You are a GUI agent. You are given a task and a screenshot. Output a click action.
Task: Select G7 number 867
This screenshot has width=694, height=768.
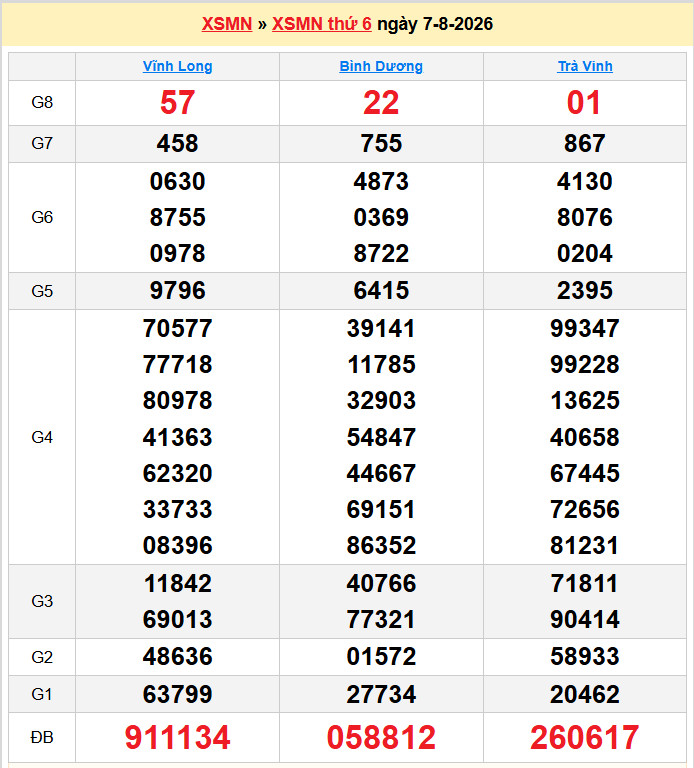tap(585, 144)
